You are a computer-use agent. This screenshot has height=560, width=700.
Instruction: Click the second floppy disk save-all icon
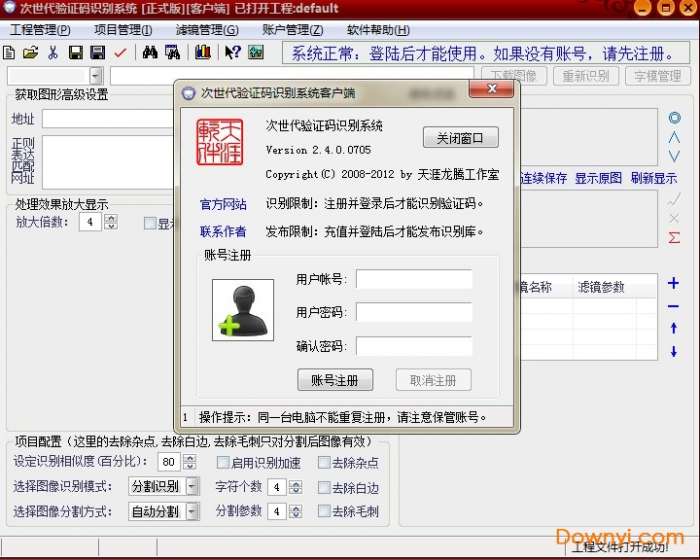98,53
